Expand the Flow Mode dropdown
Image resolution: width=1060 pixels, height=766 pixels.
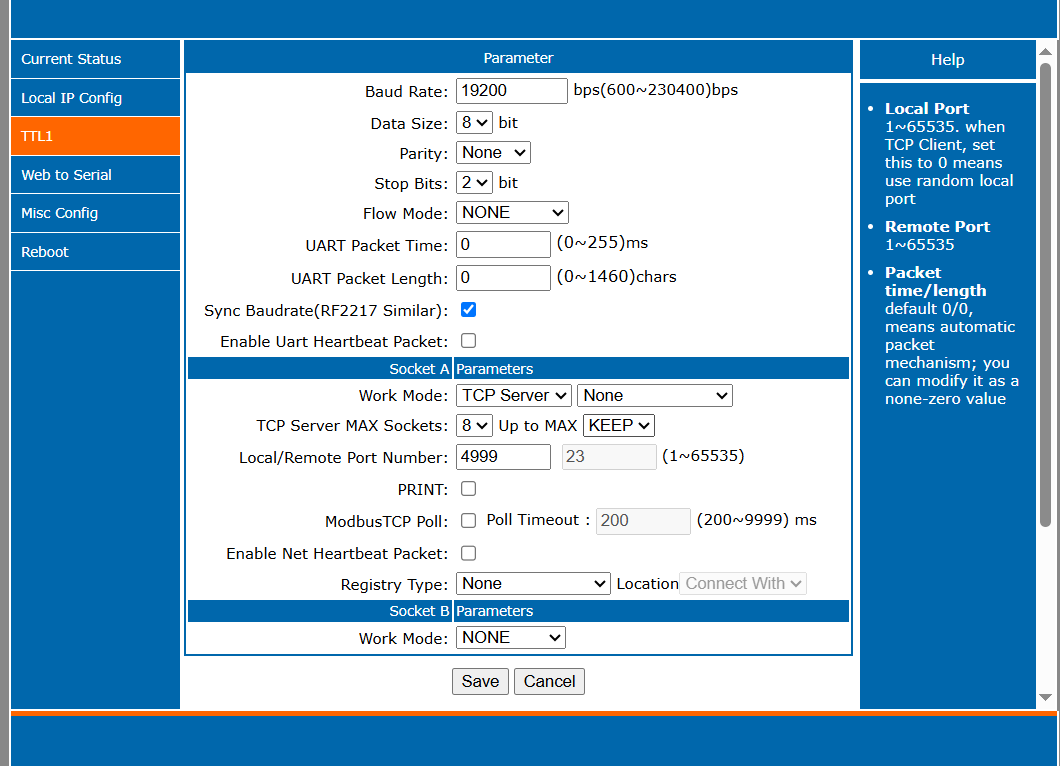512,212
